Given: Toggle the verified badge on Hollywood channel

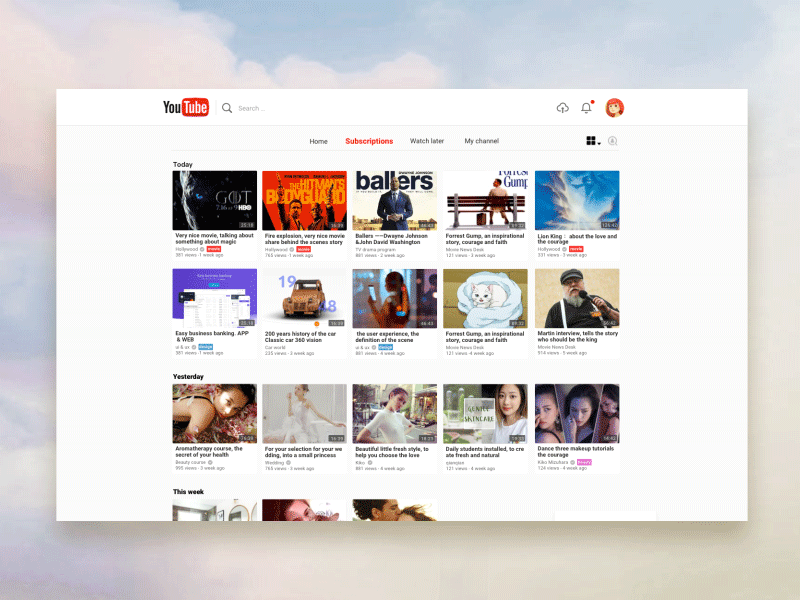Looking at the screenshot, I should tap(202, 248).
